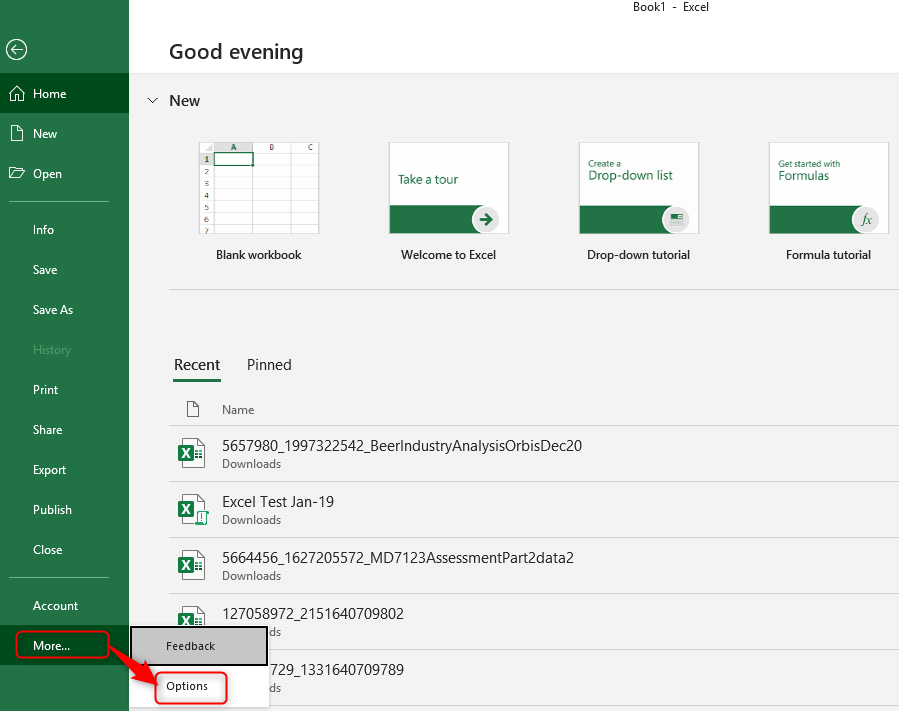Image resolution: width=899 pixels, height=711 pixels.
Task: Sort by the Name column header
Action: tap(238, 409)
